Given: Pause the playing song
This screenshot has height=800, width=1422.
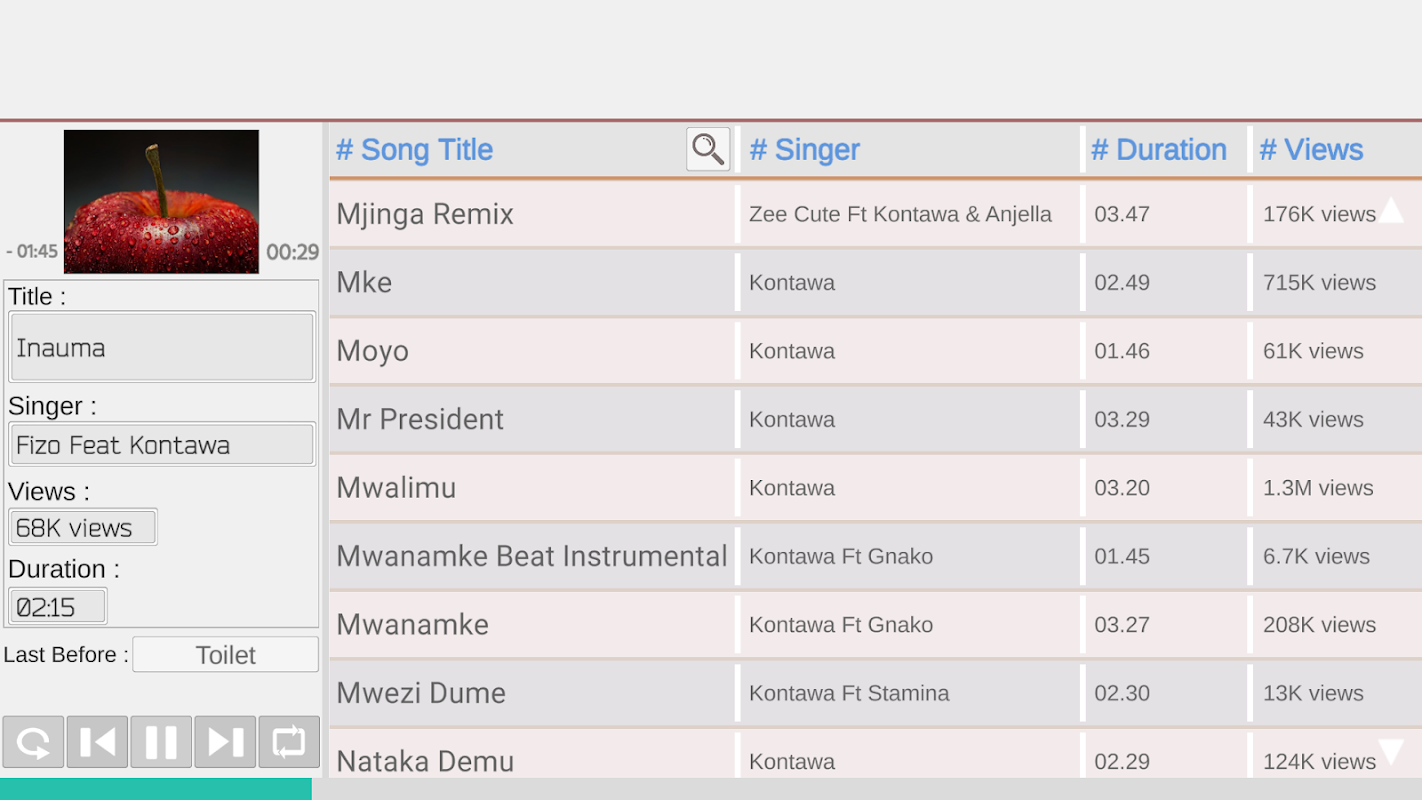Looking at the screenshot, I should pos(161,742).
